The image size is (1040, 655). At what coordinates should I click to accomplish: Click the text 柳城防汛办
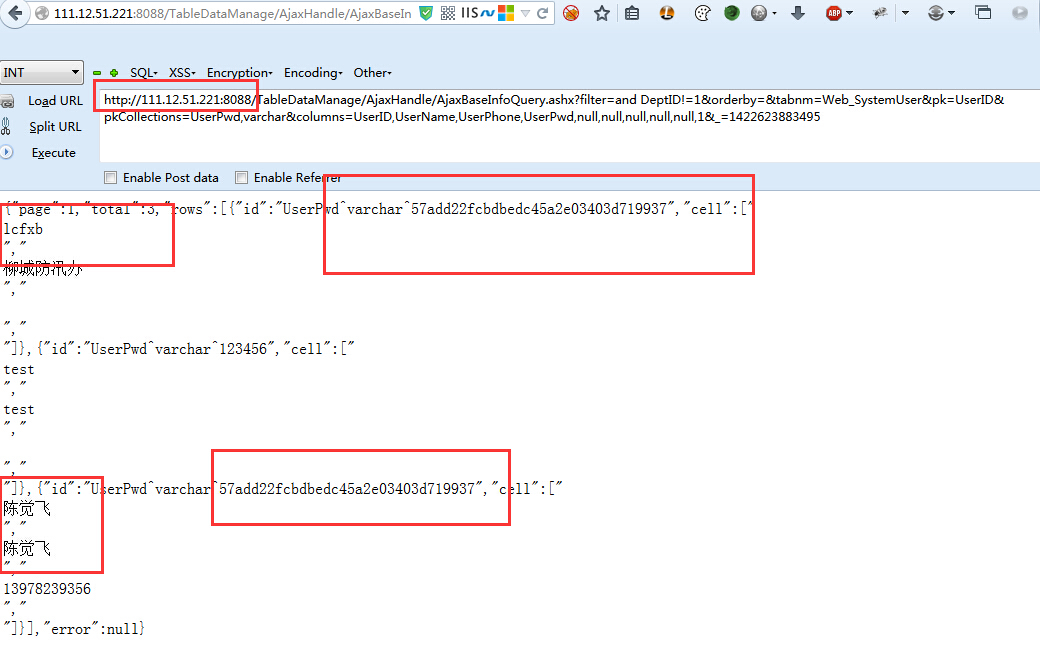[x=42, y=268]
